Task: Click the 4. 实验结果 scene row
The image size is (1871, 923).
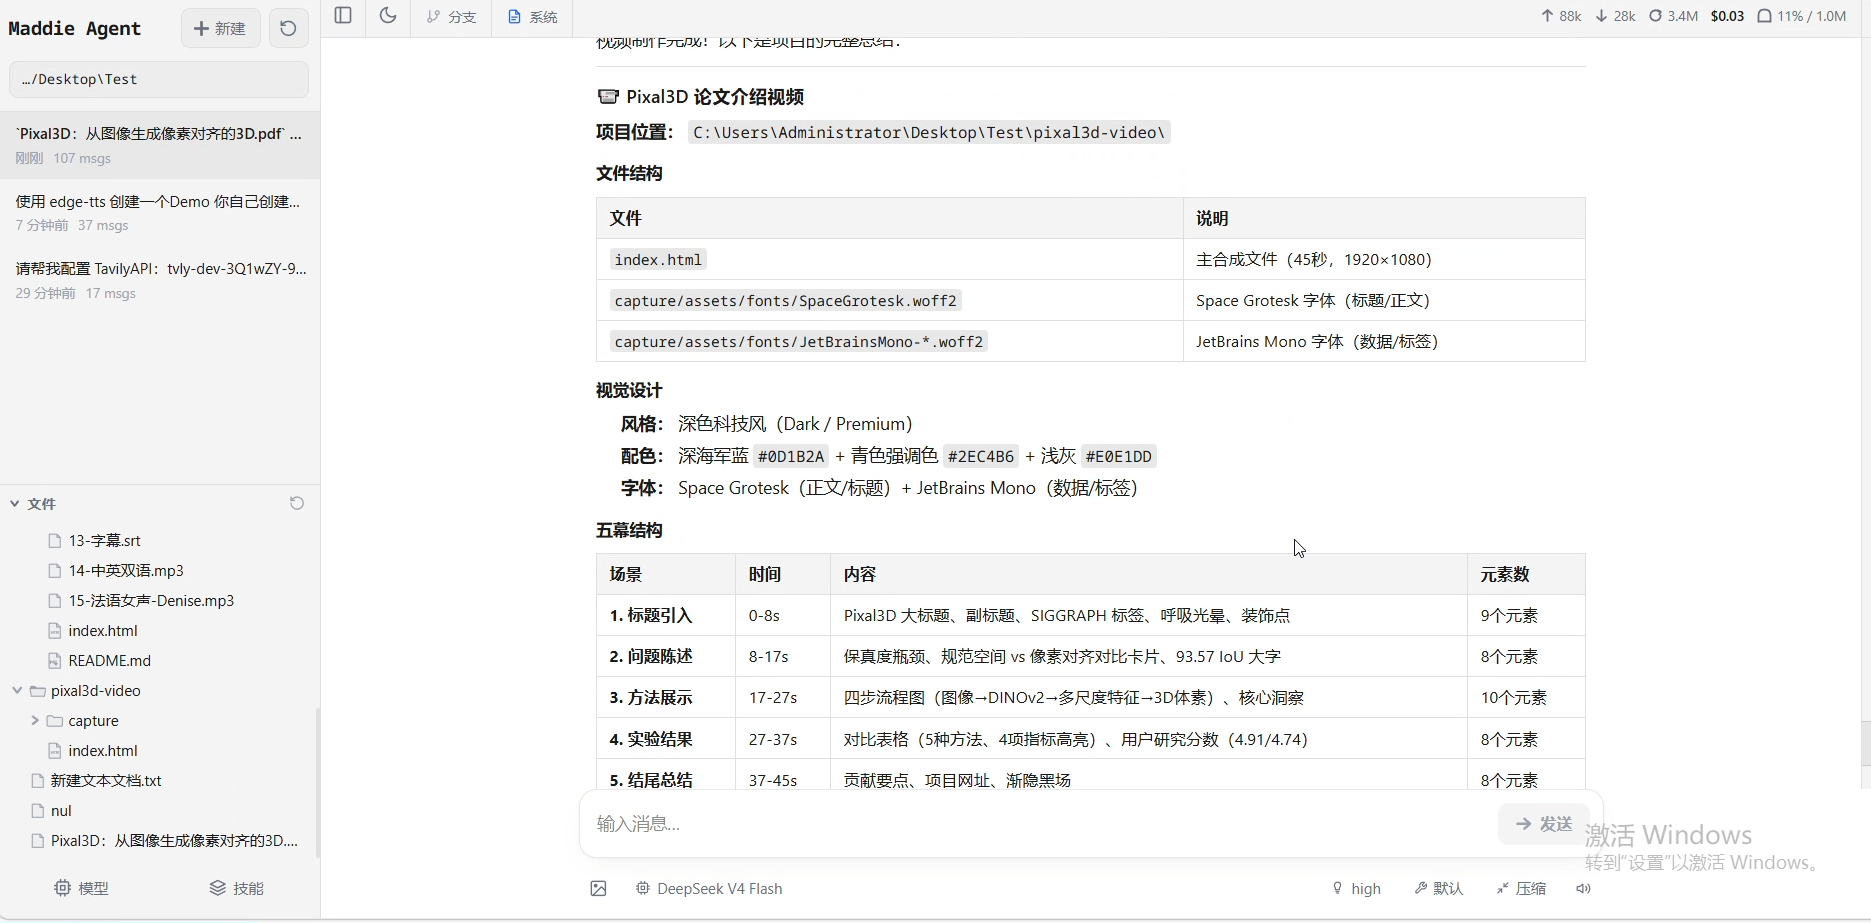Action: [1090, 739]
